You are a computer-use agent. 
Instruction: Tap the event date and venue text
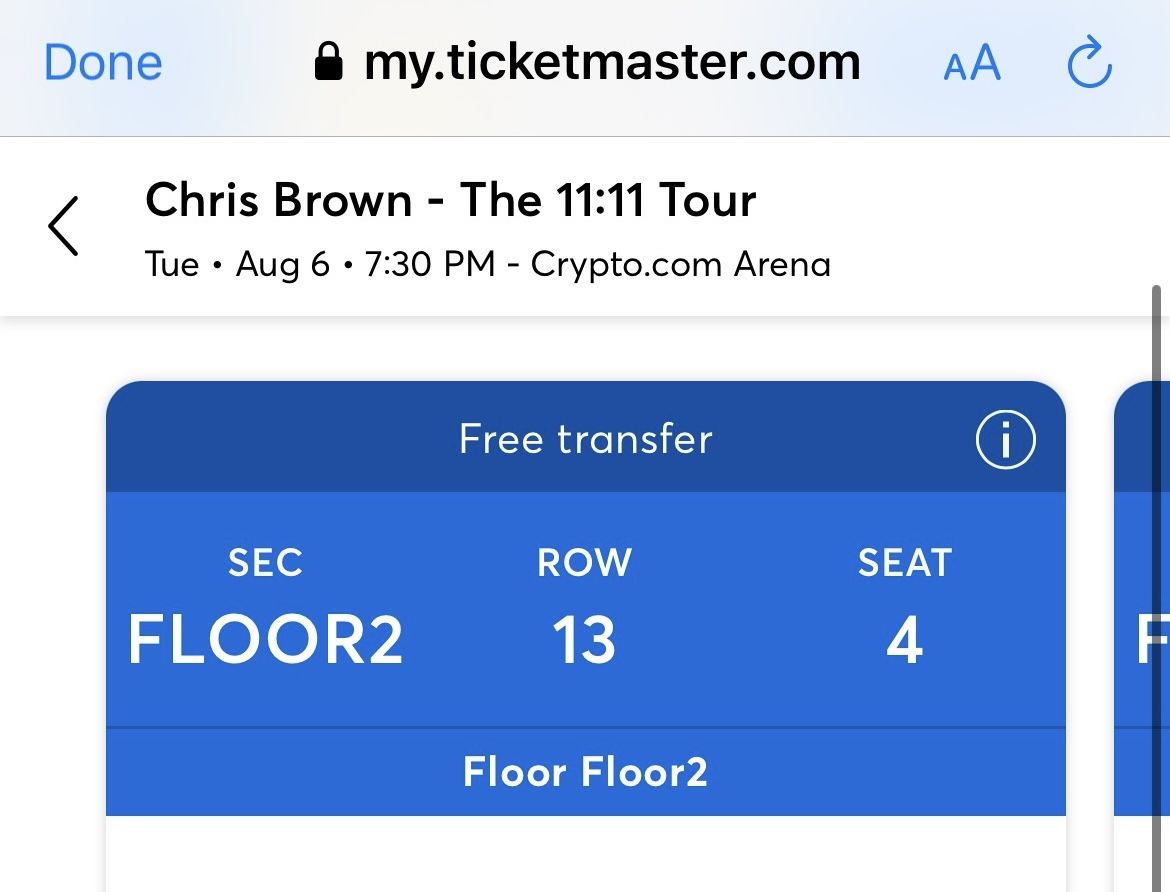(x=488, y=264)
